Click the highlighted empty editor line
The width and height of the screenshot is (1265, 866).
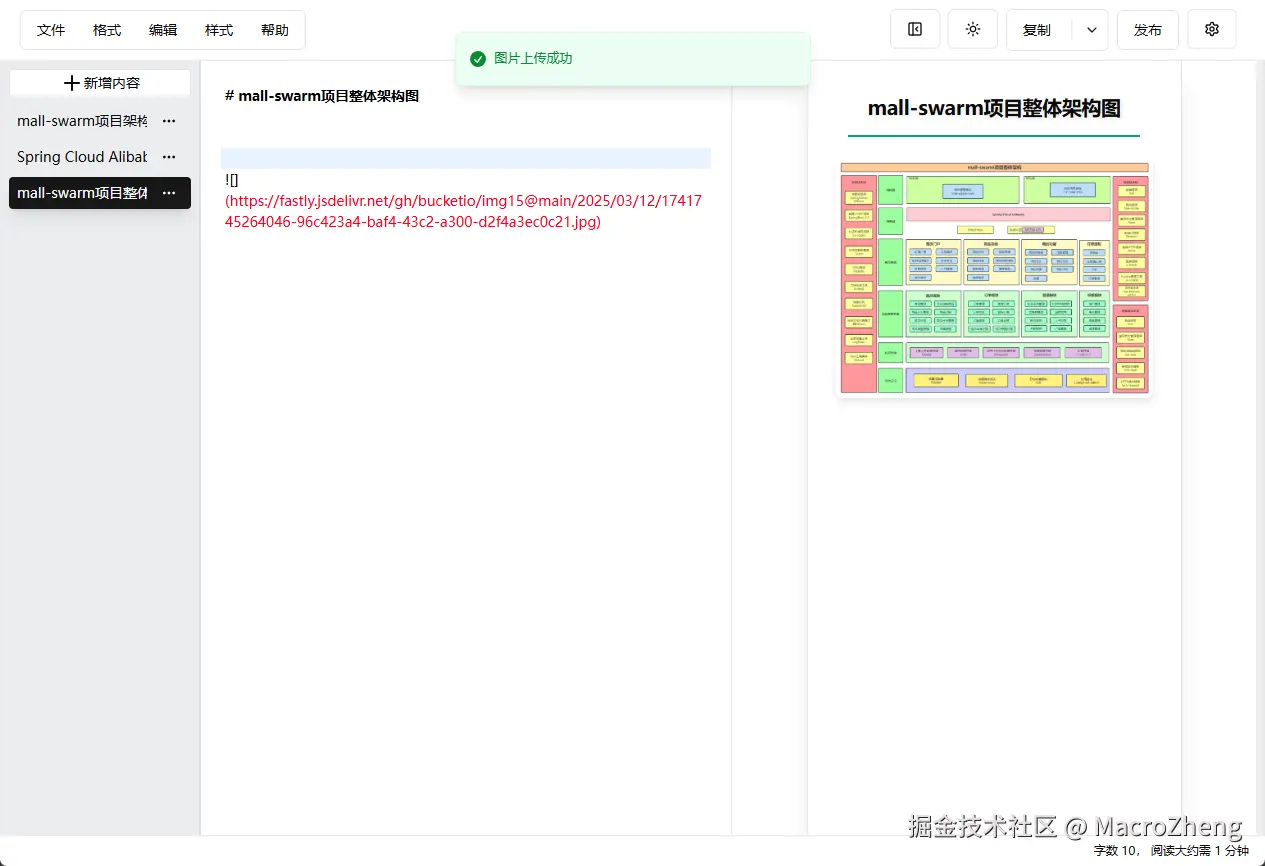[466, 158]
